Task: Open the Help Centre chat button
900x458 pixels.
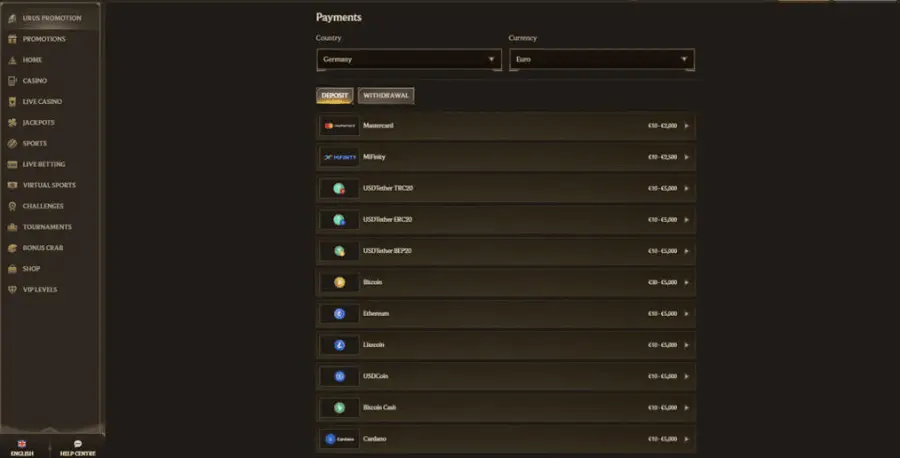Action: [x=77, y=448]
